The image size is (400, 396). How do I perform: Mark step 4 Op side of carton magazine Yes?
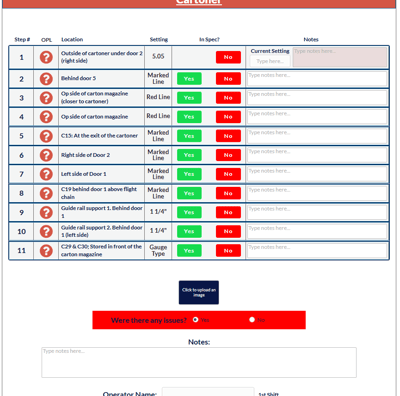point(189,117)
